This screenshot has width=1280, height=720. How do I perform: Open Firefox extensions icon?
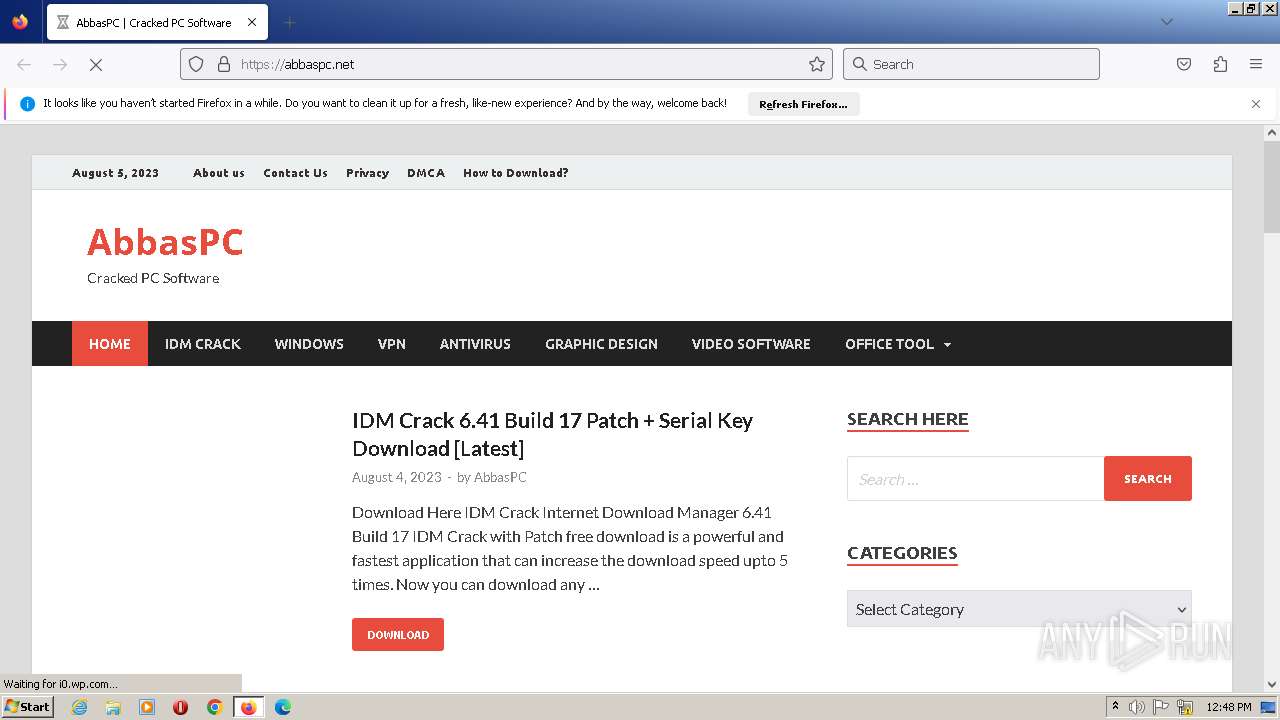(1220, 64)
